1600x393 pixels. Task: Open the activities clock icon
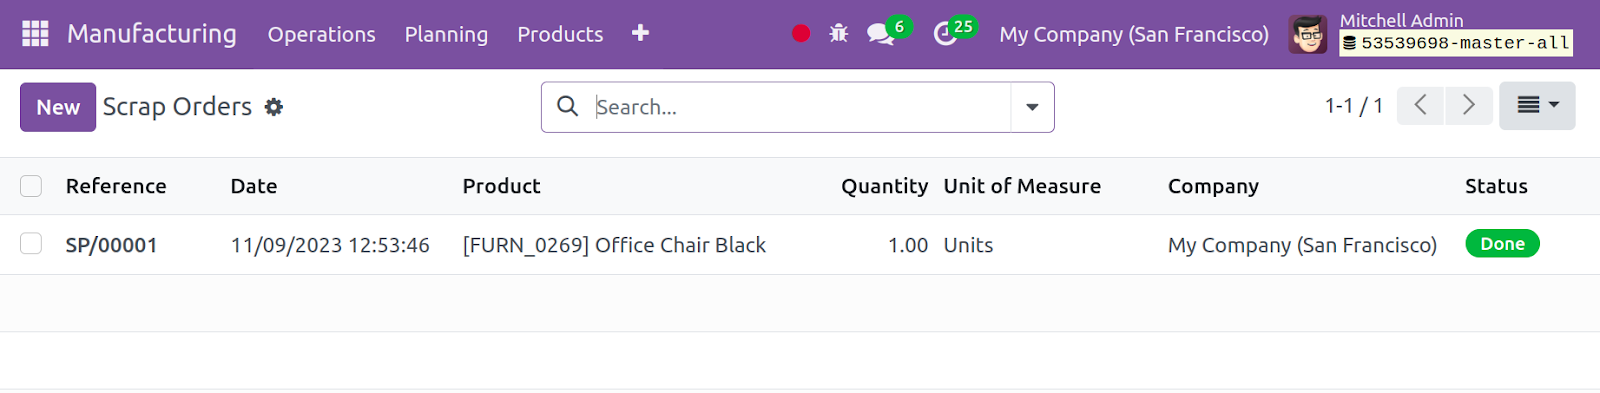coord(945,34)
